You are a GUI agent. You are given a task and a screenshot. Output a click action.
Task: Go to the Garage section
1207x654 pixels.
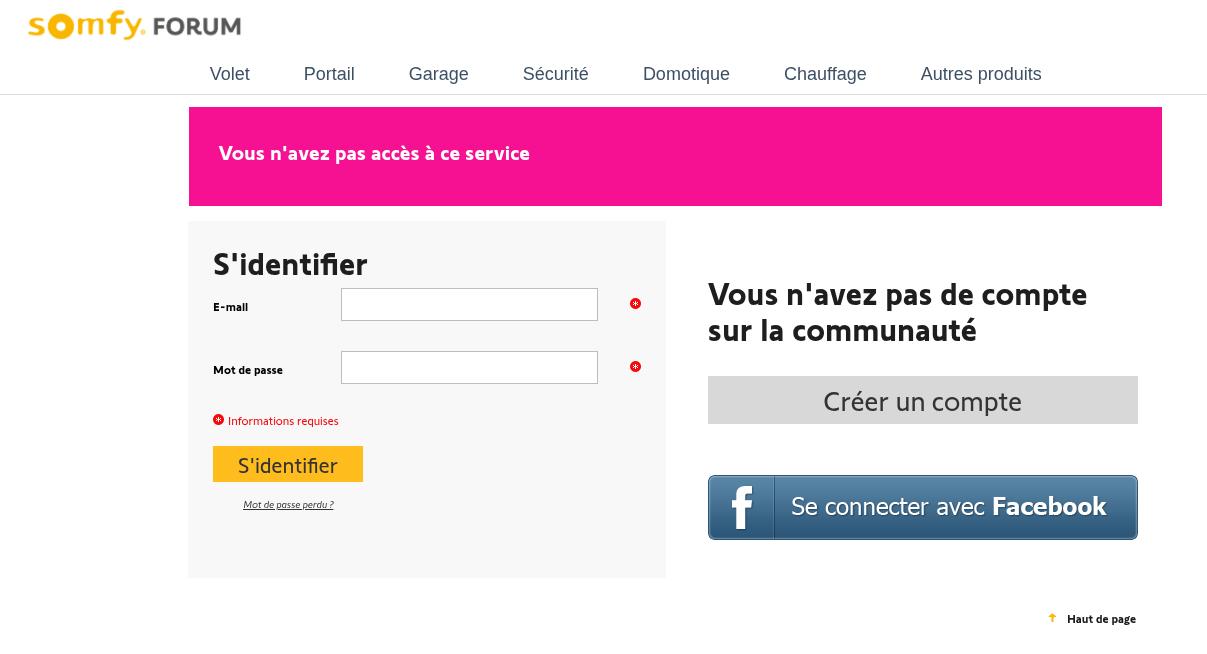(x=438, y=74)
